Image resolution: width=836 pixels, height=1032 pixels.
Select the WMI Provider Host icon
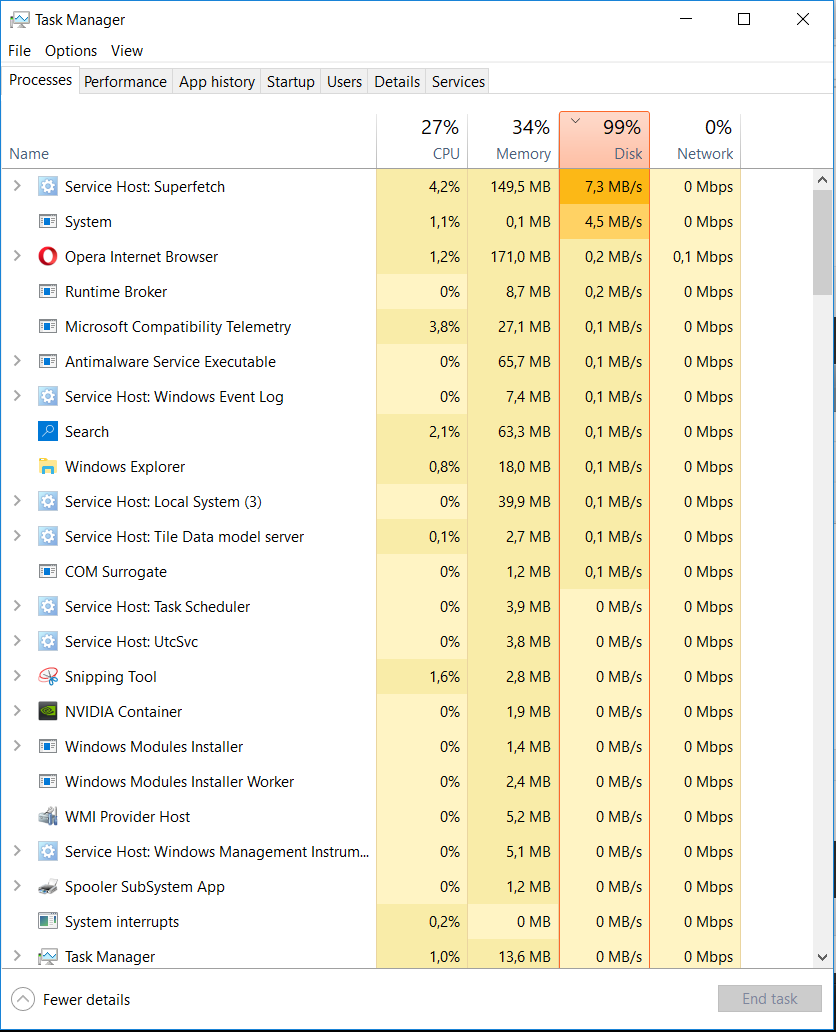point(48,817)
